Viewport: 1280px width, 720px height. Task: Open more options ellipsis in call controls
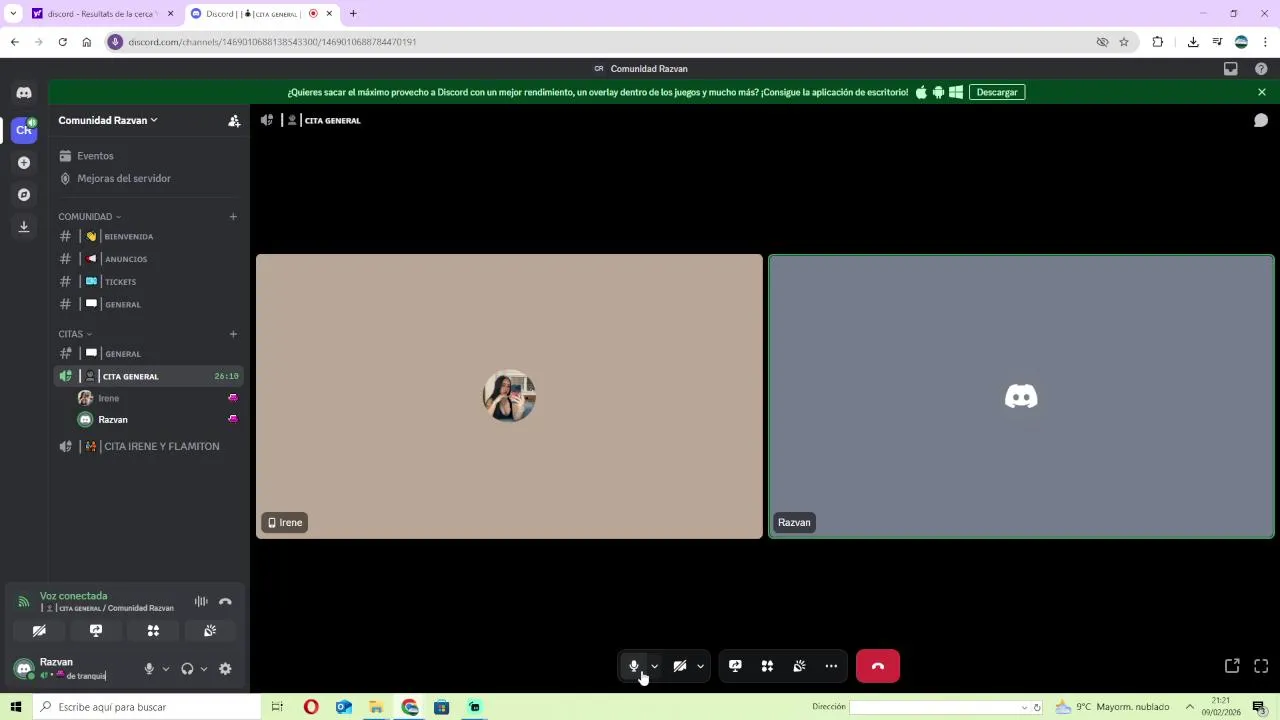(831, 666)
